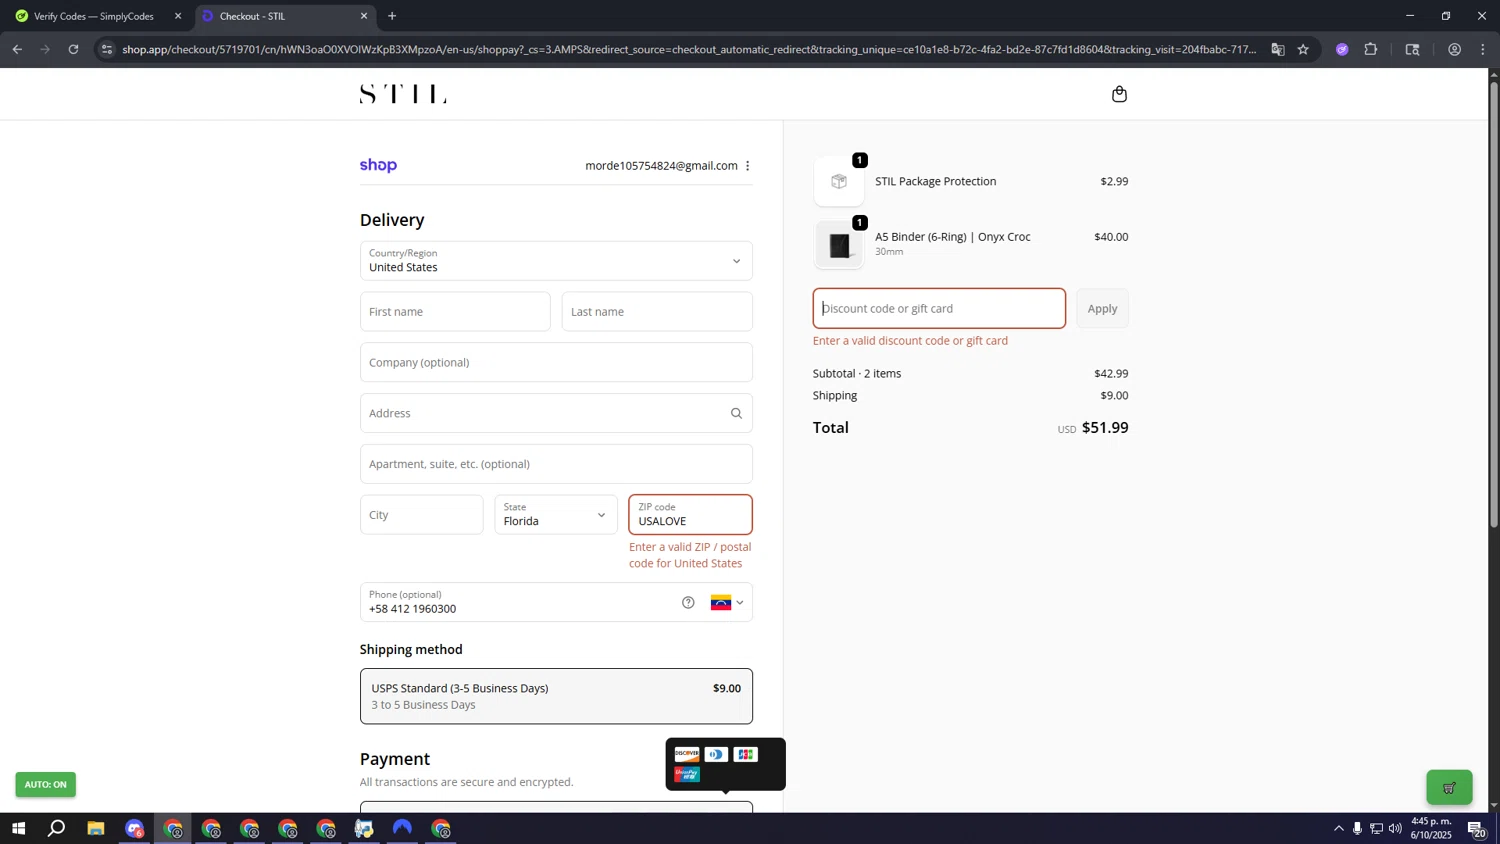
Task: Focus the Last name field
Action: (657, 312)
